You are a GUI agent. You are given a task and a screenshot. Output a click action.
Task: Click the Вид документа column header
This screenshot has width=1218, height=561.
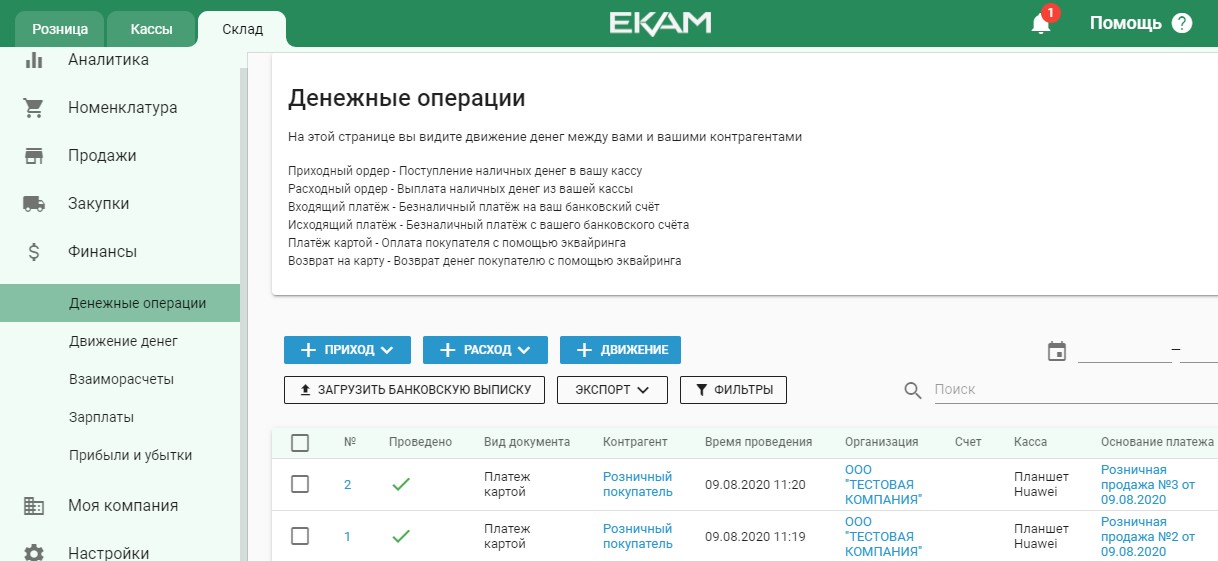[527, 442]
